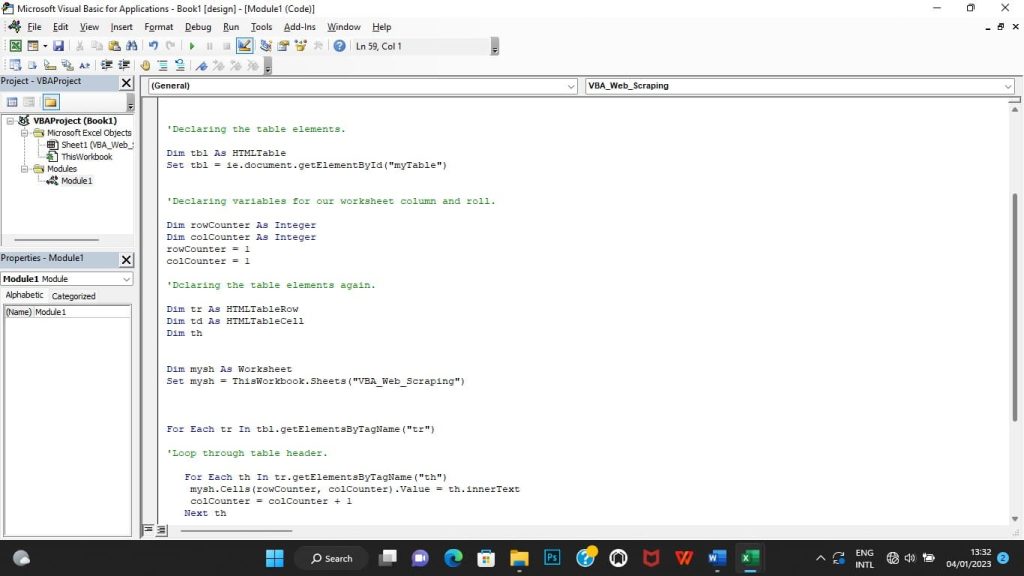1024x576 pixels.
Task: Close the Project - VBAProject pane
Action: coord(127,83)
